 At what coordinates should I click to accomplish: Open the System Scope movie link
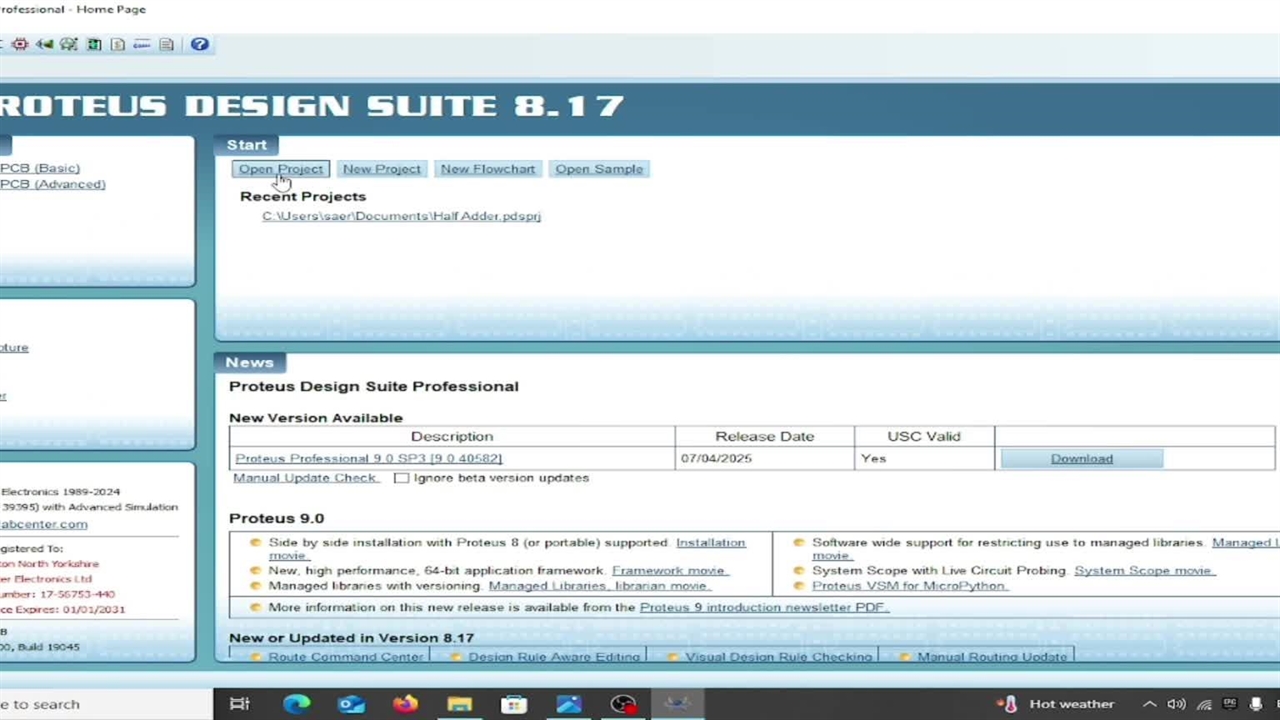[1143, 570]
